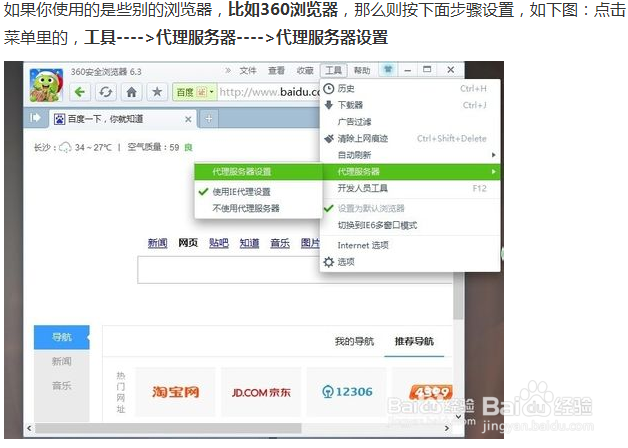Open the 网页 link above search box

coord(188,243)
